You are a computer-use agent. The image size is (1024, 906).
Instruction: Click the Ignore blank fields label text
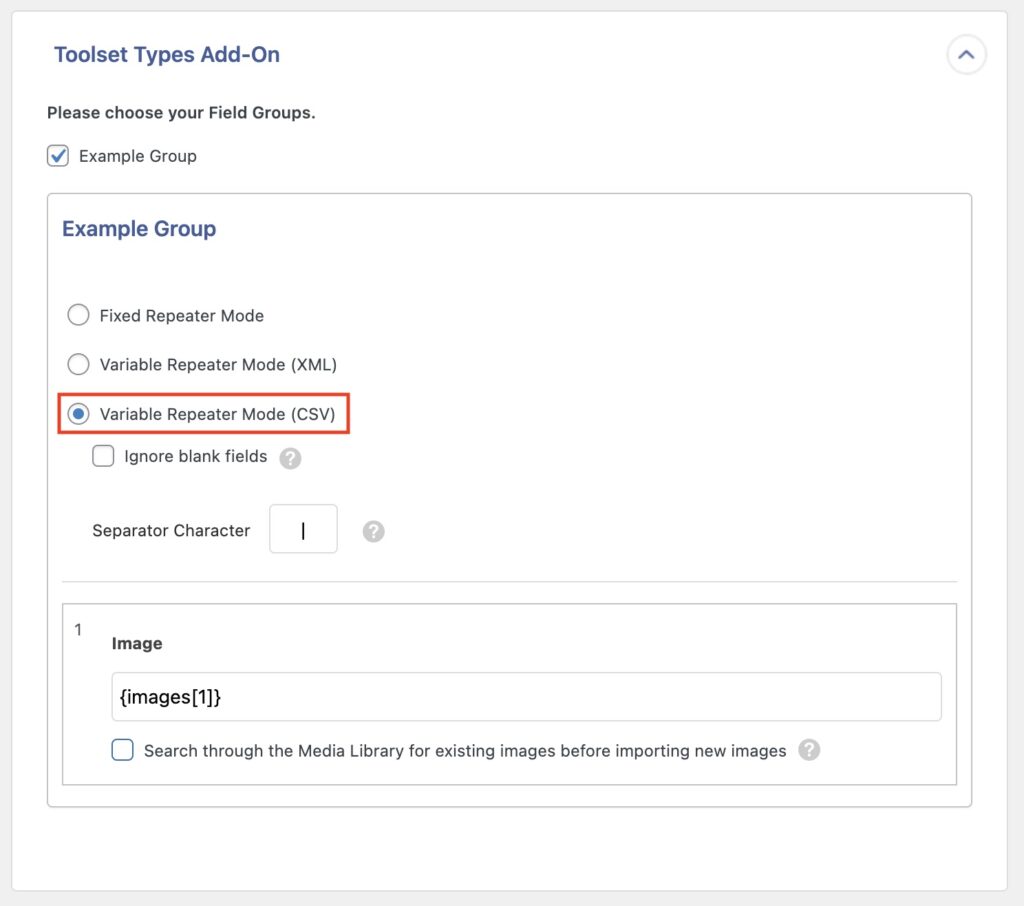tap(195, 456)
